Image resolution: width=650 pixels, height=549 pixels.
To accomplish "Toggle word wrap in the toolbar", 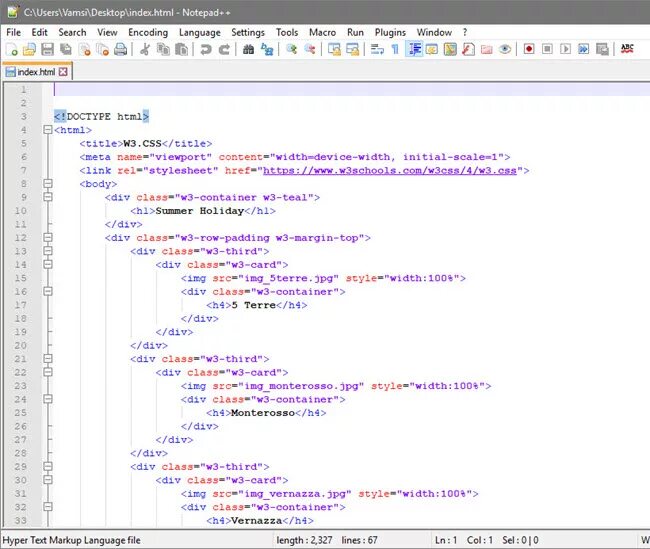I will pyautogui.click(x=377, y=49).
